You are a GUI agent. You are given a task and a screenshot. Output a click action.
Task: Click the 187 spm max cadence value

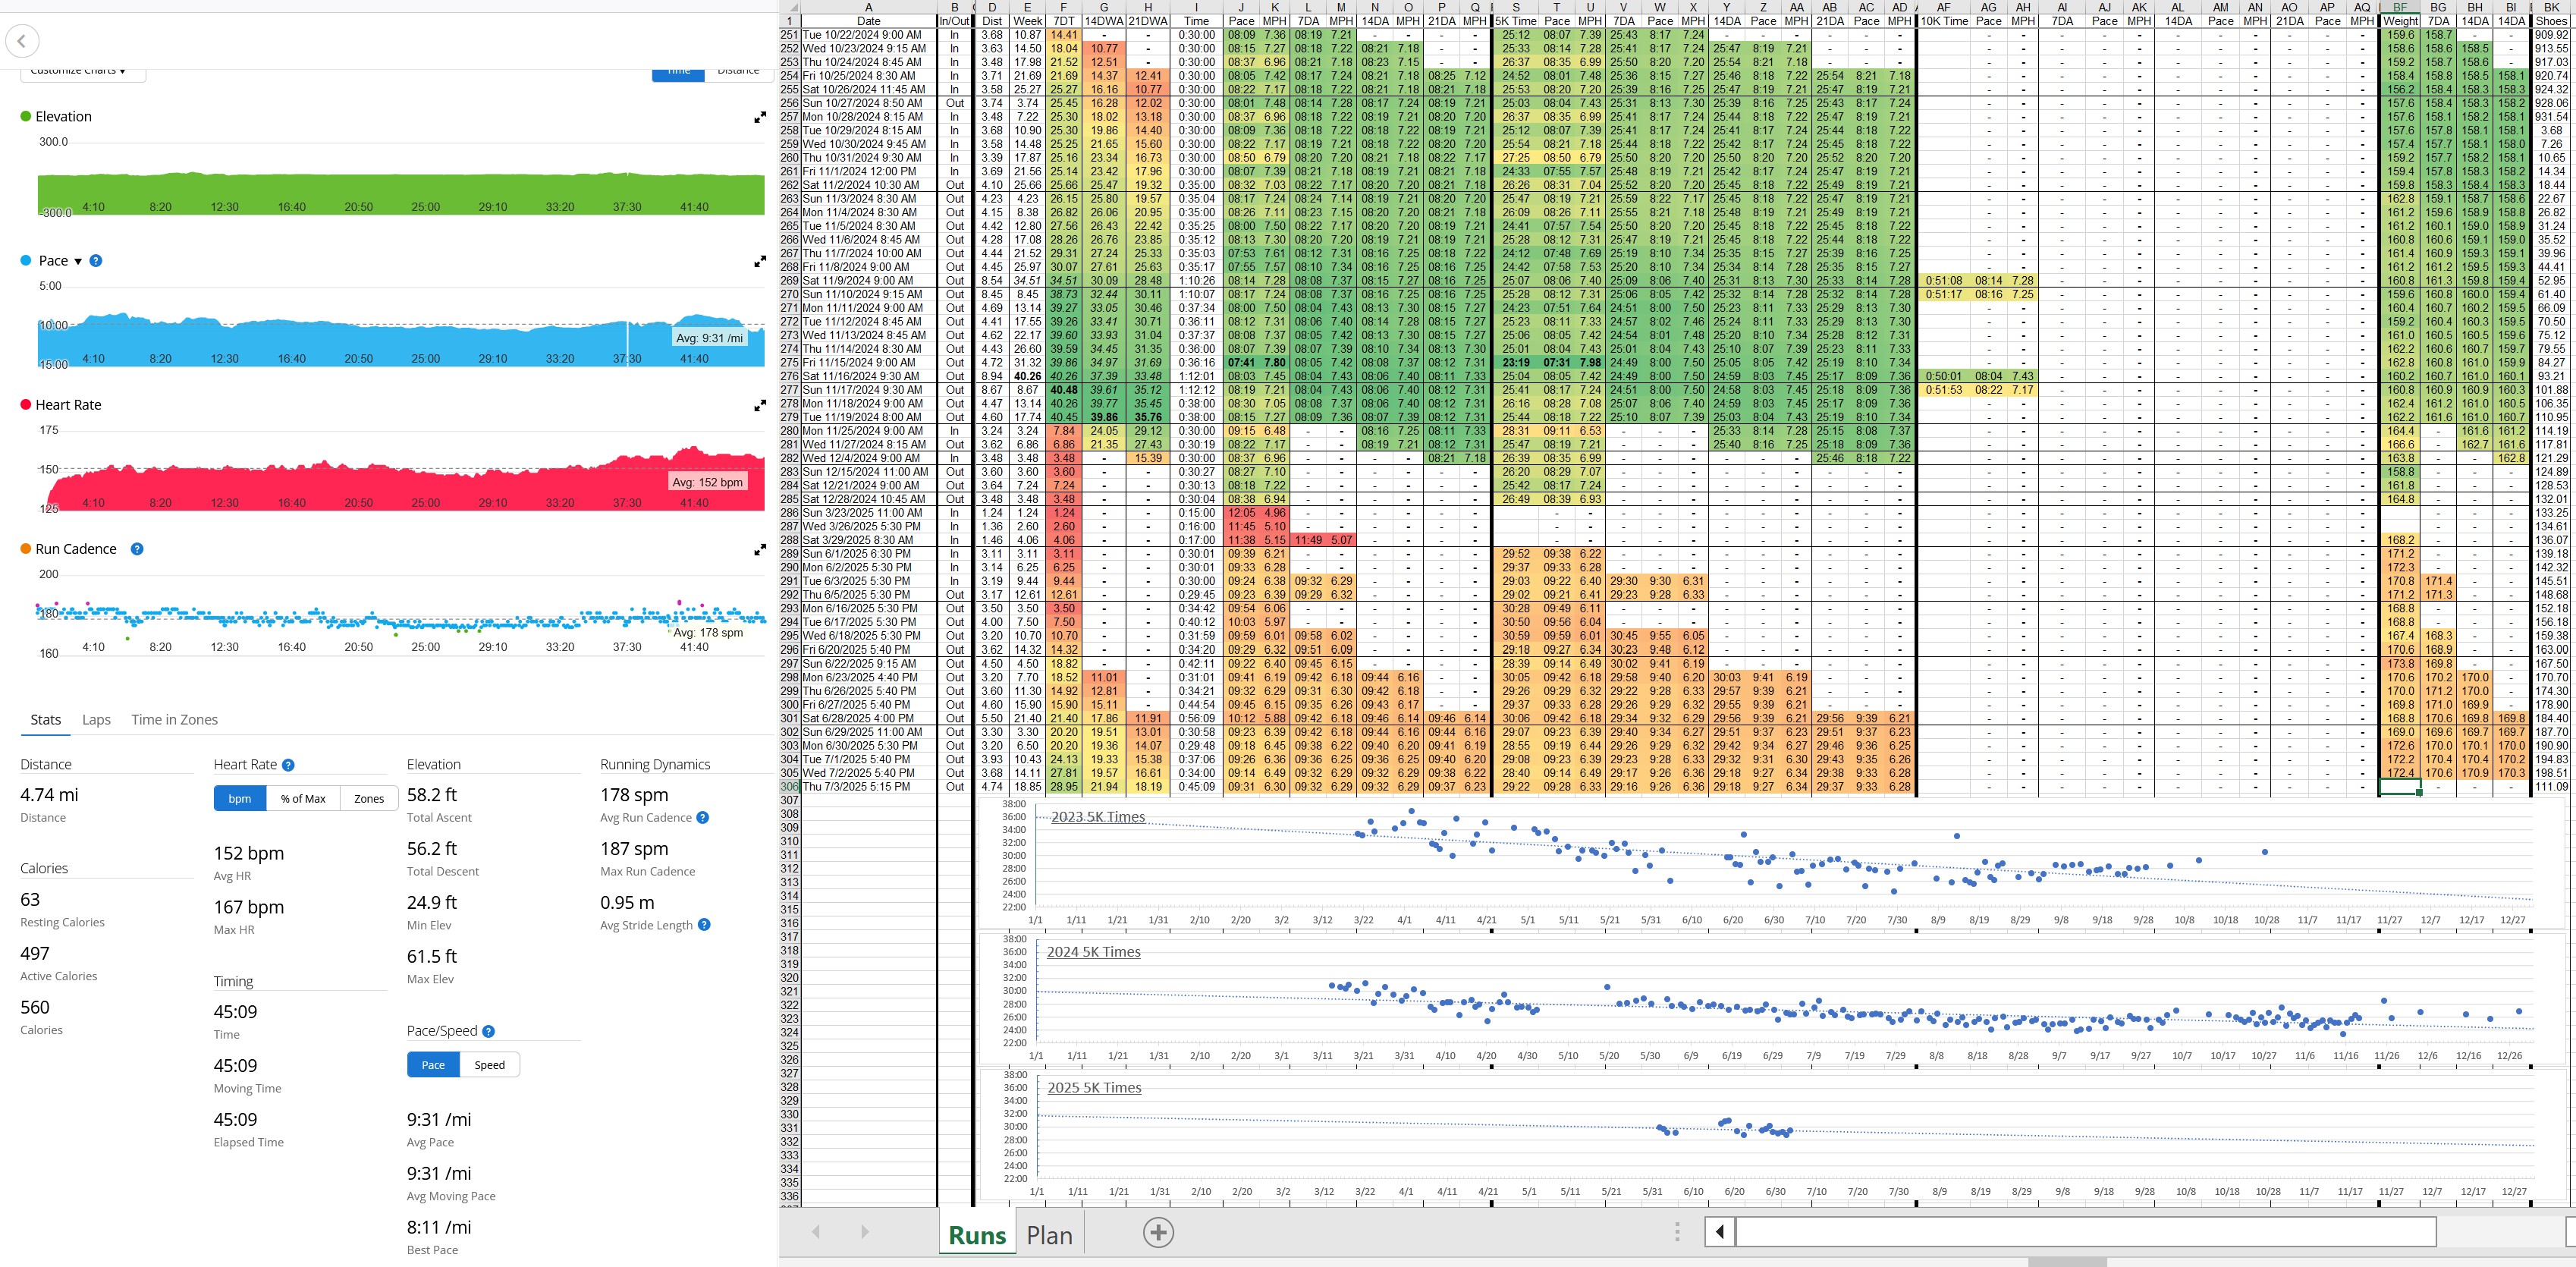pos(634,849)
